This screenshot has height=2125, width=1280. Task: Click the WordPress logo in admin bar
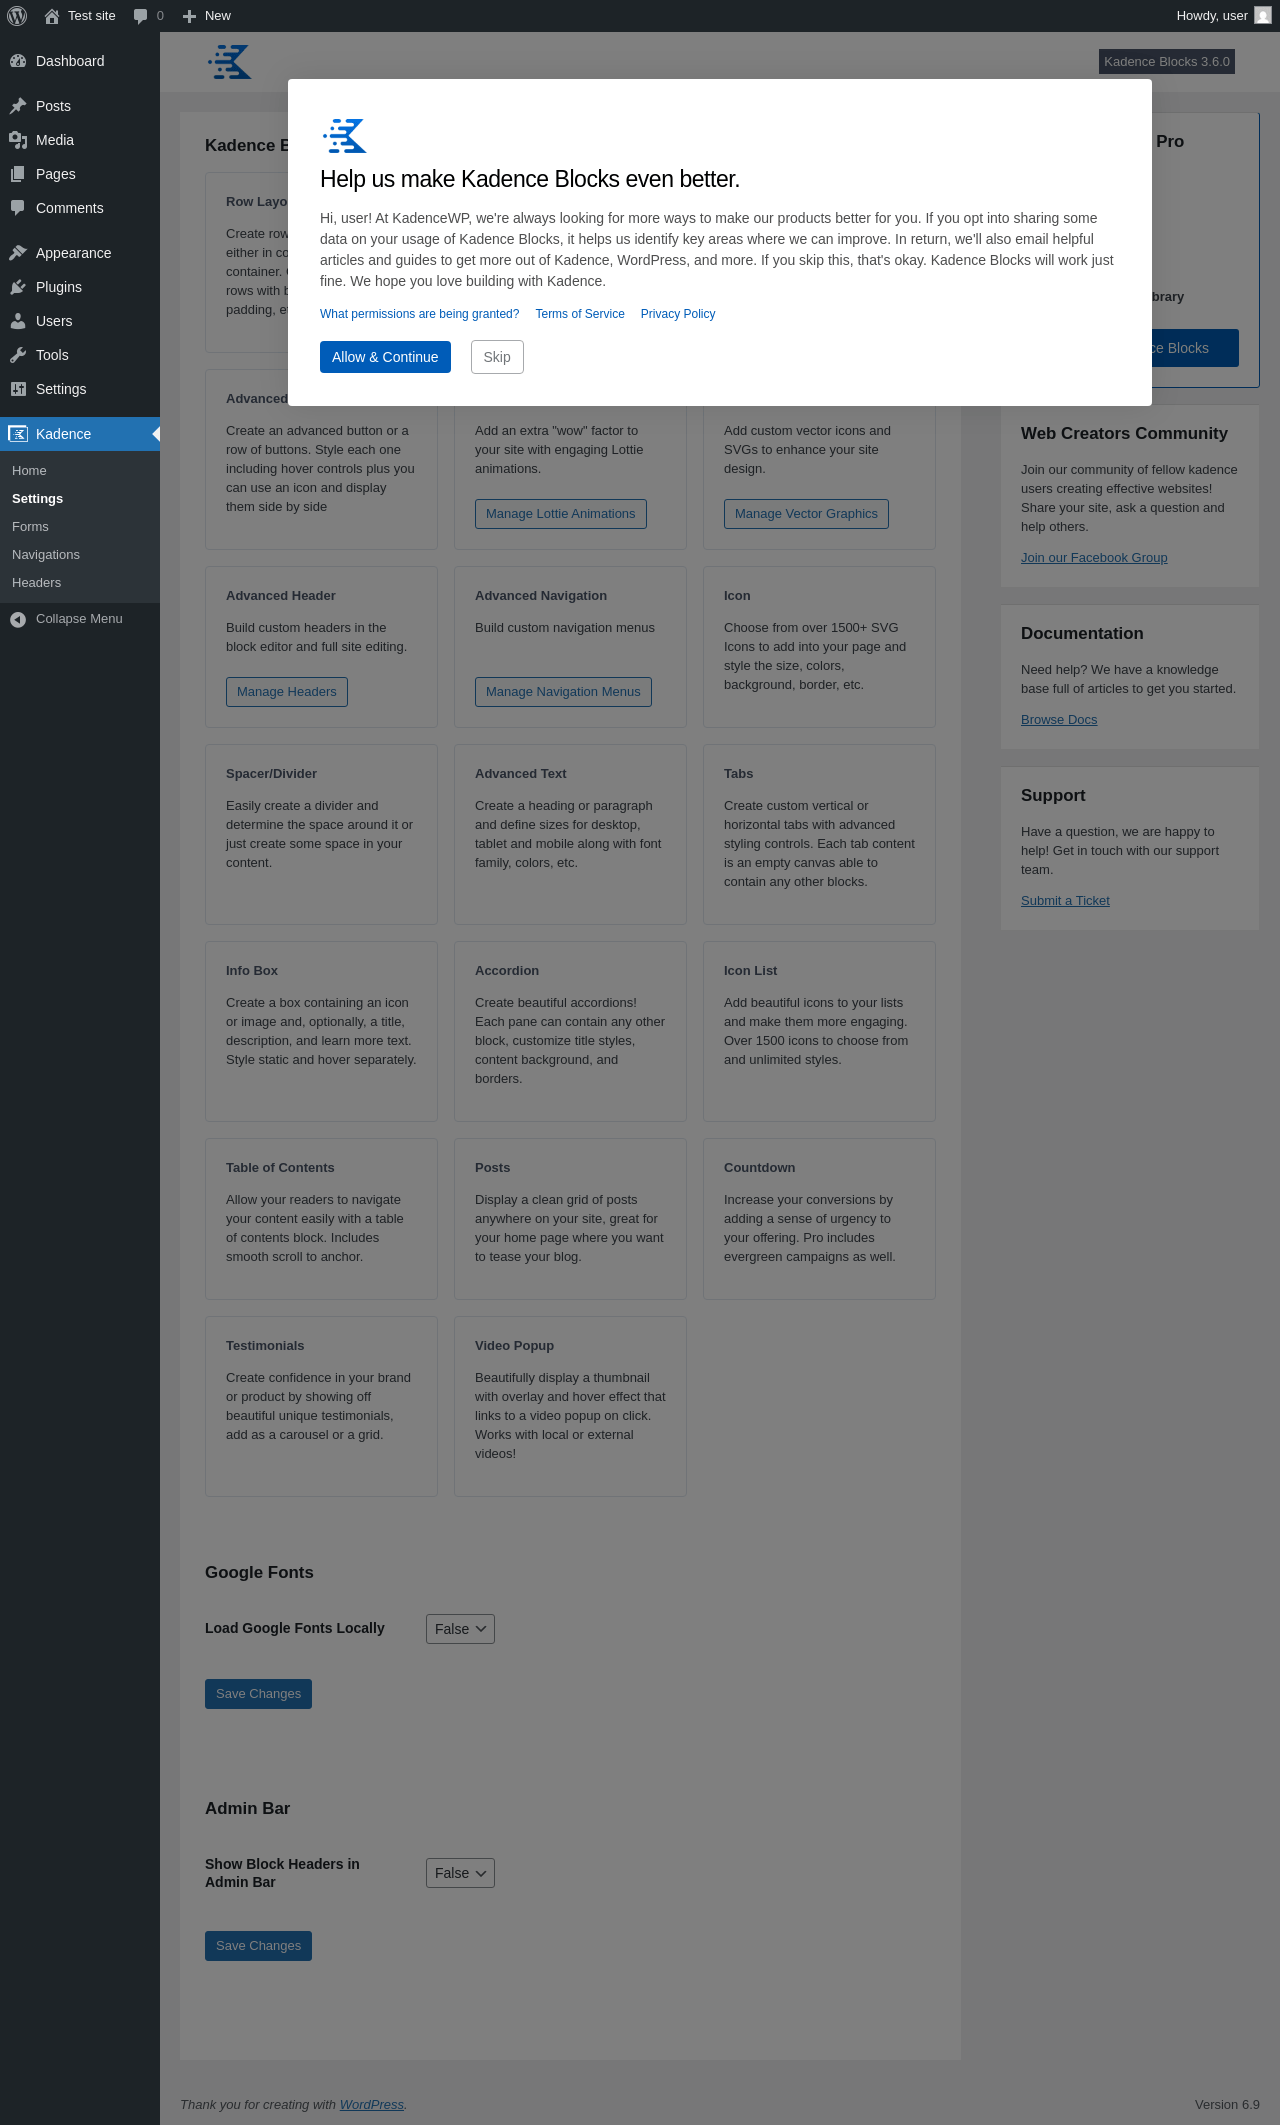click(17, 16)
